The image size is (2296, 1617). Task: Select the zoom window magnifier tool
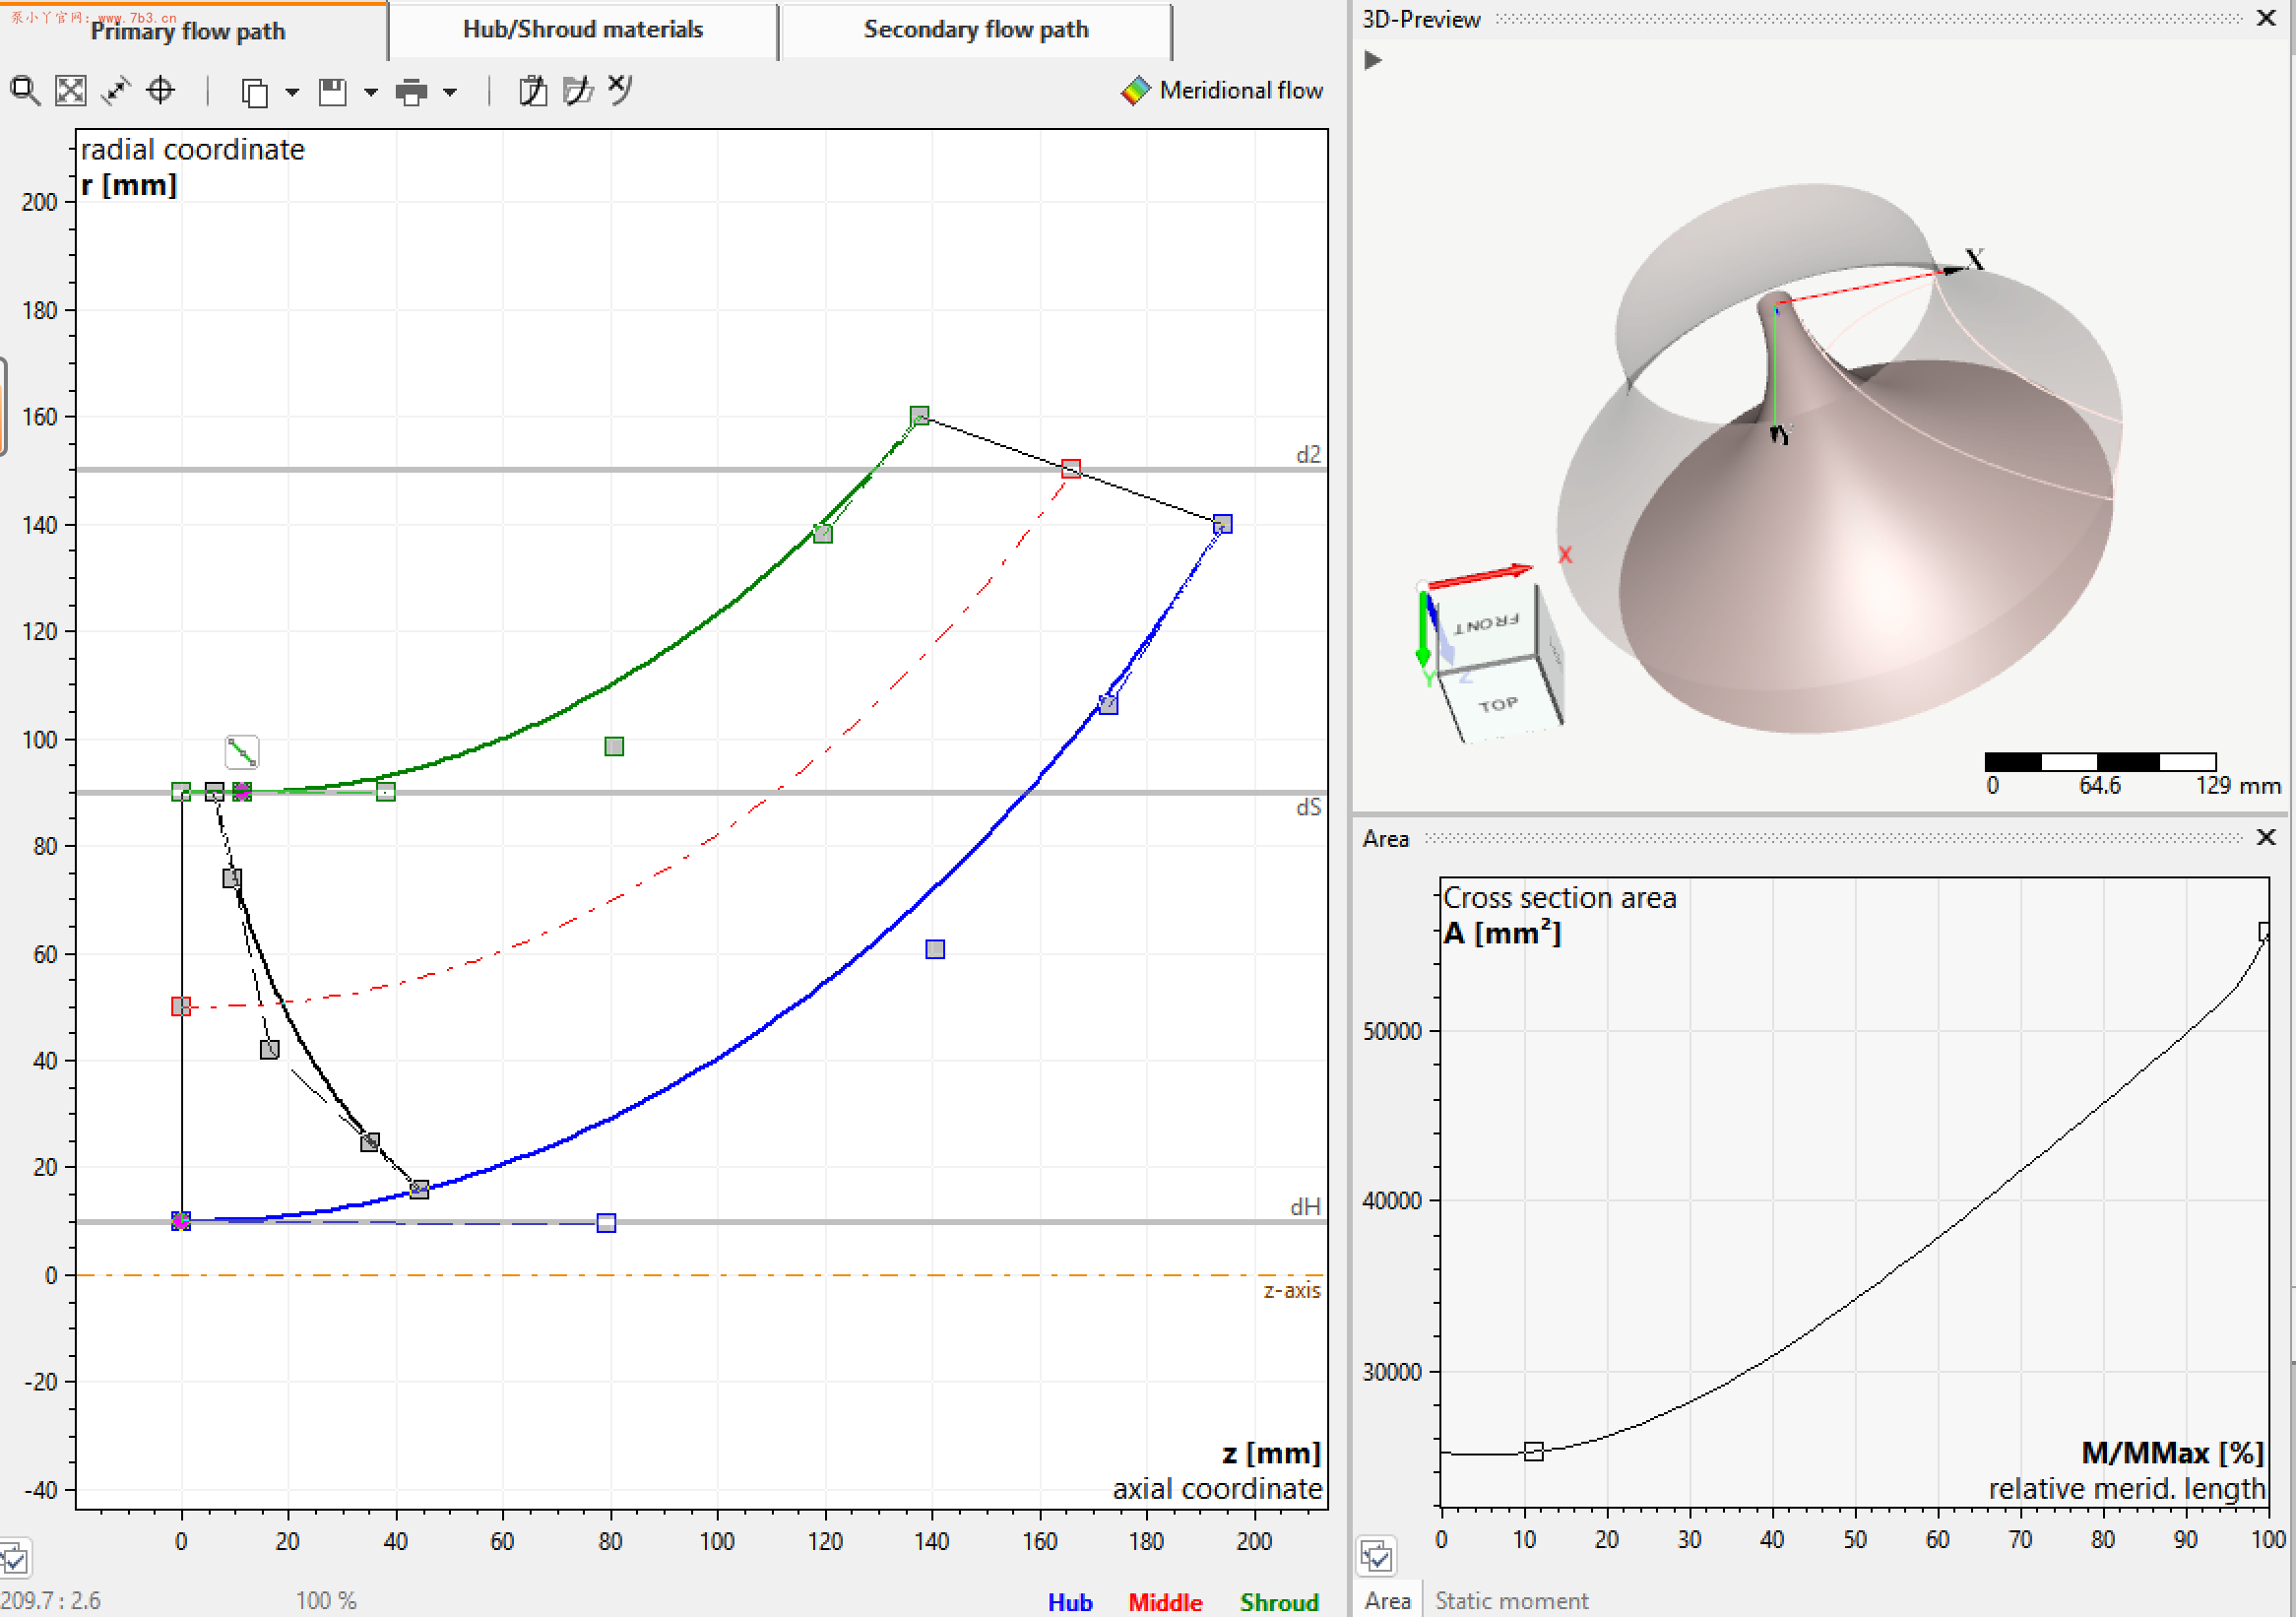pos(25,91)
